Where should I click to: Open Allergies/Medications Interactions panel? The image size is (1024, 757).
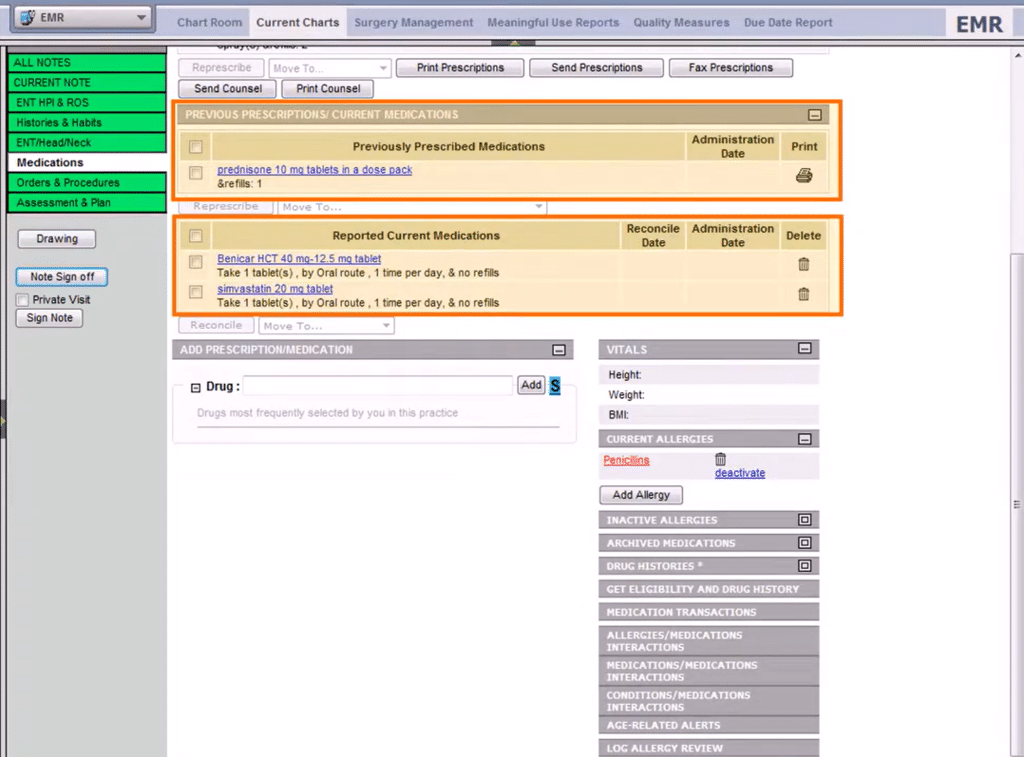[709, 641]
